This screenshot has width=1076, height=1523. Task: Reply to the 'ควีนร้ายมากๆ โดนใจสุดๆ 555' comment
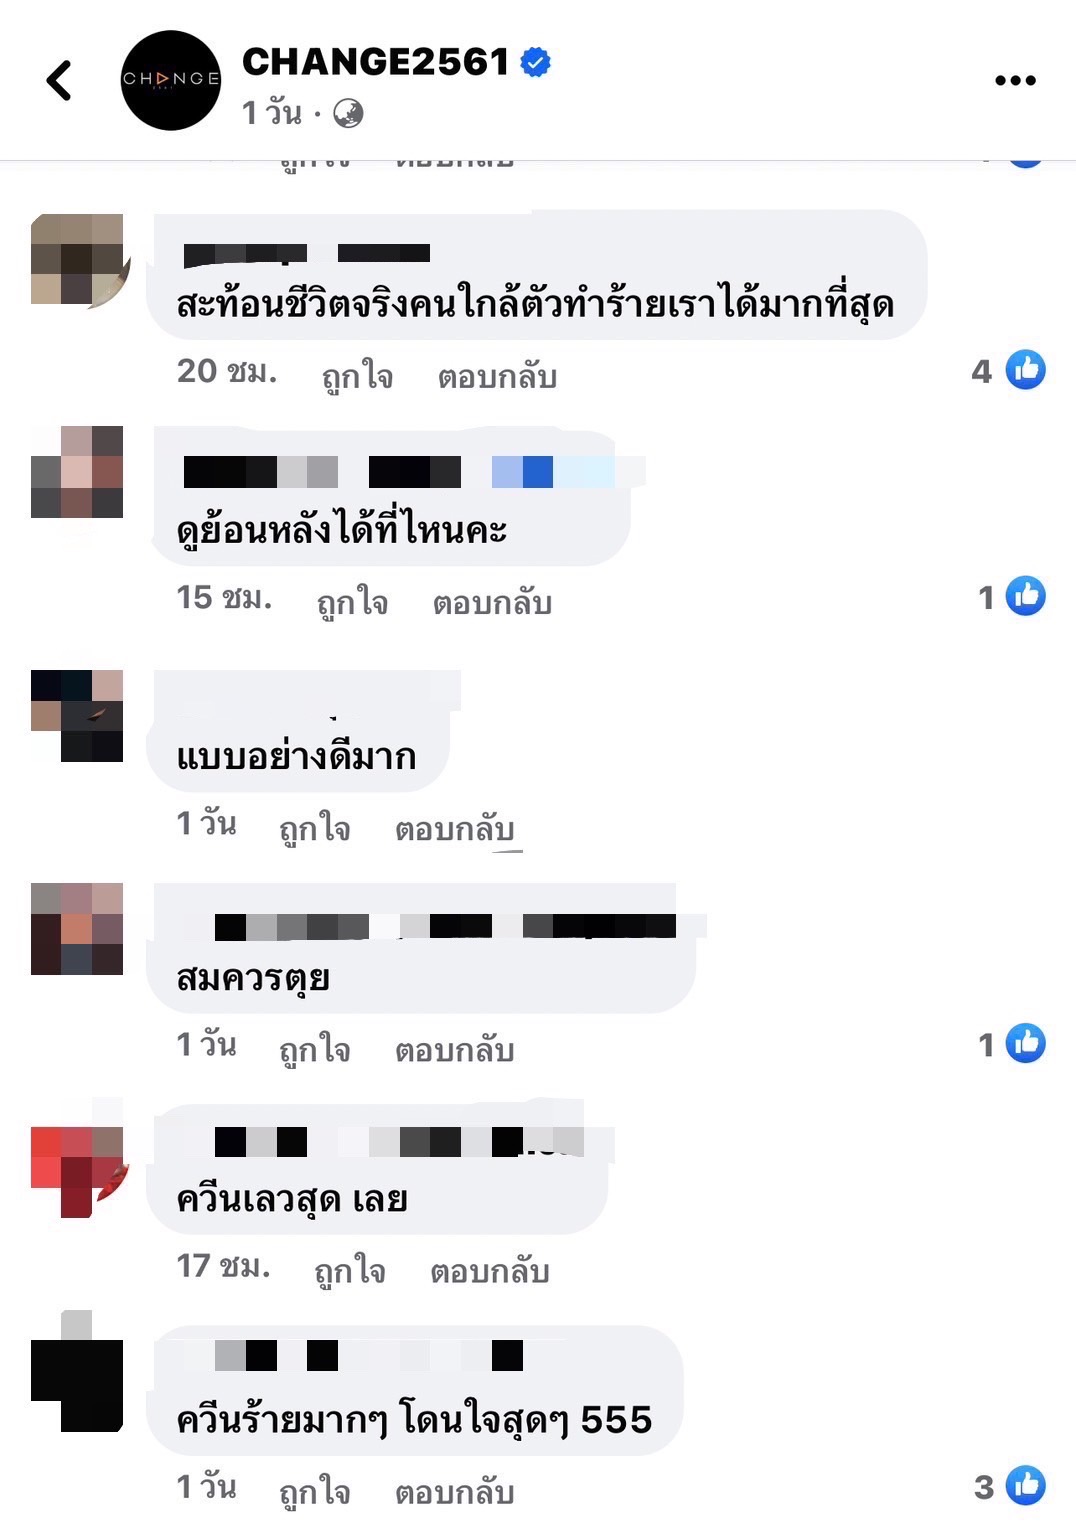point(454,1492)
